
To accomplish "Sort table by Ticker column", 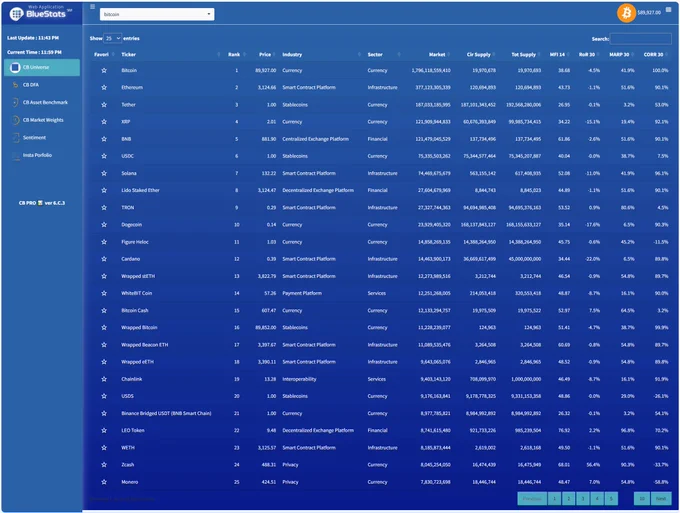I will tap(129, 55).
